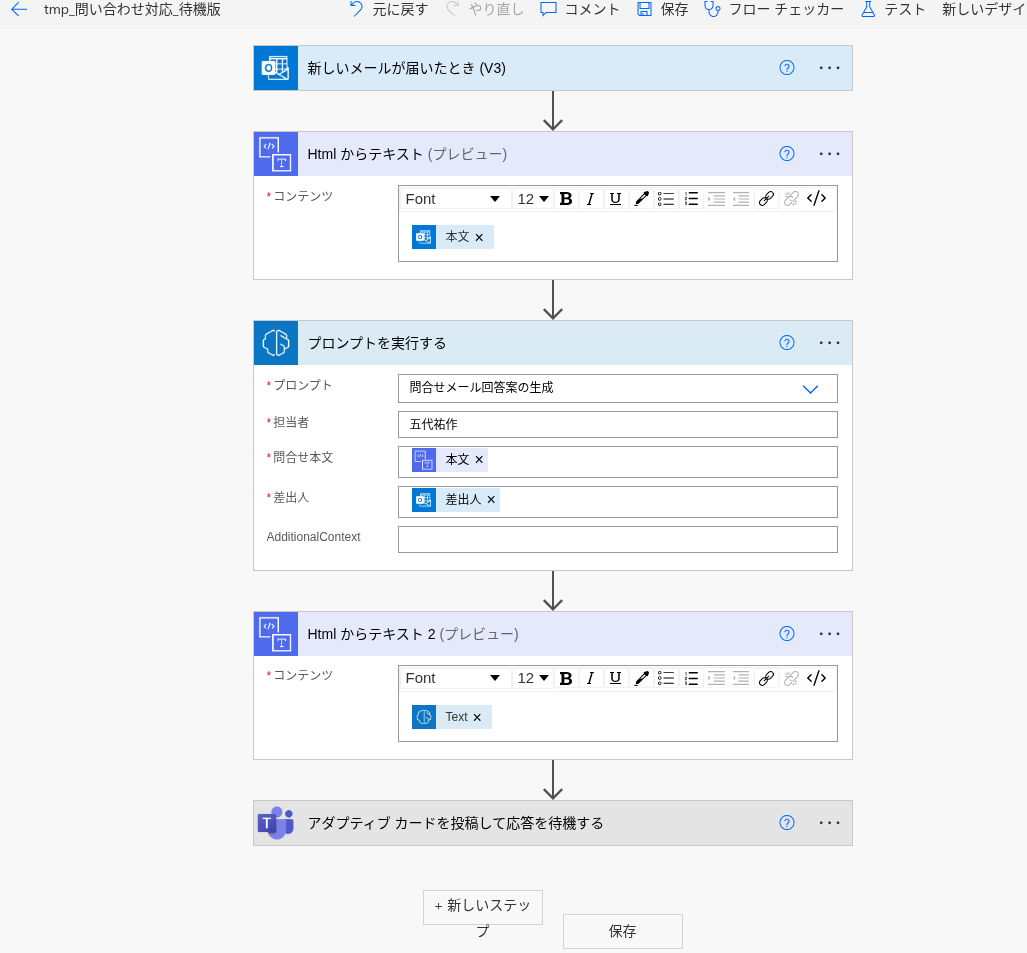
Task: Click AI Builder icon of プロンプトを実行する
Action: click(x=276, y=343)
